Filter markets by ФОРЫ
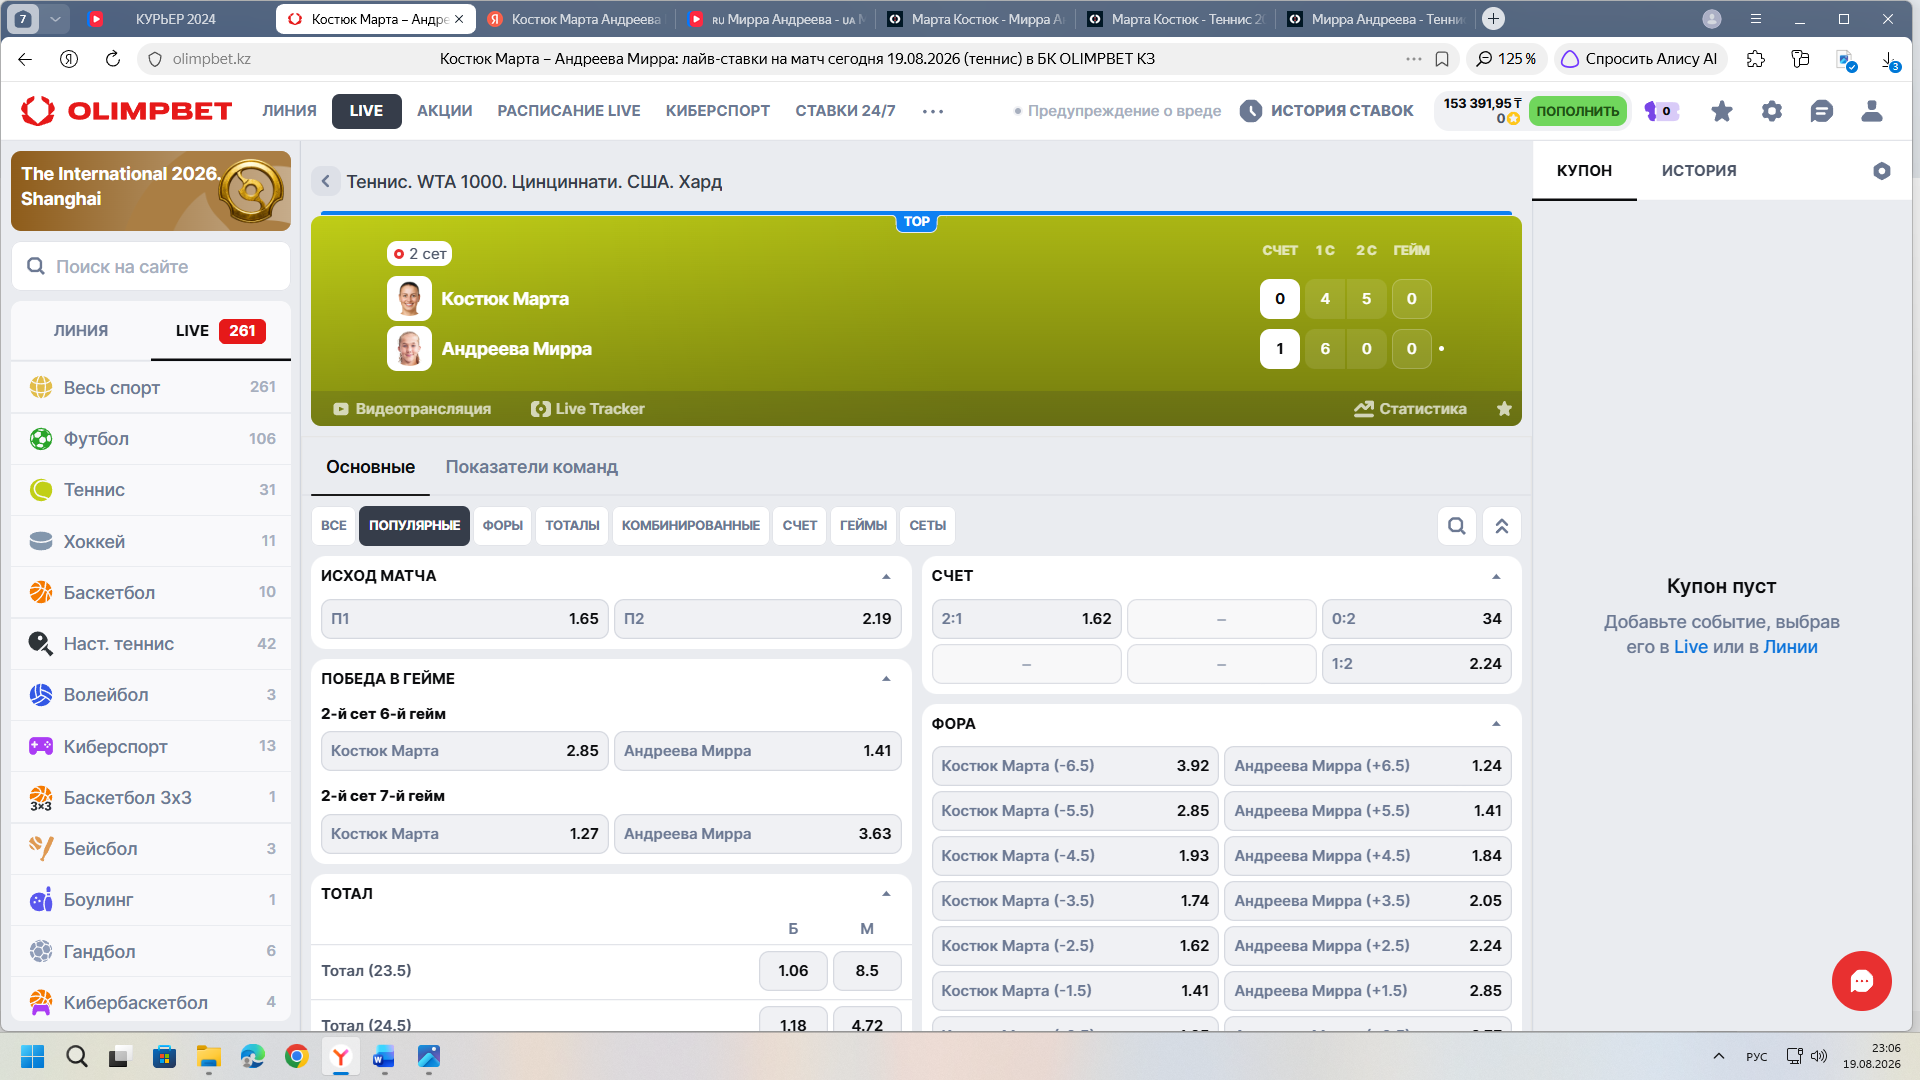 [503, 526]
